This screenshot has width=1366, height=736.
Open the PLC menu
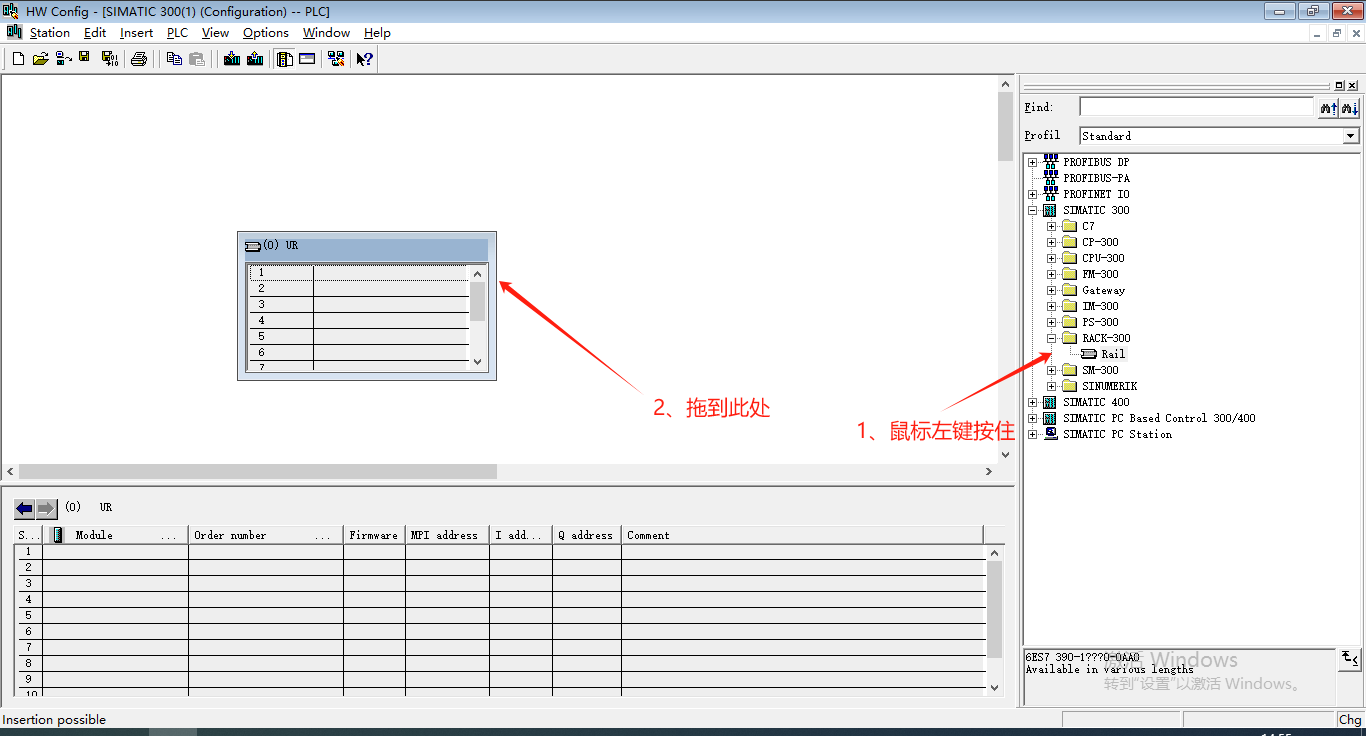(177, 33)
